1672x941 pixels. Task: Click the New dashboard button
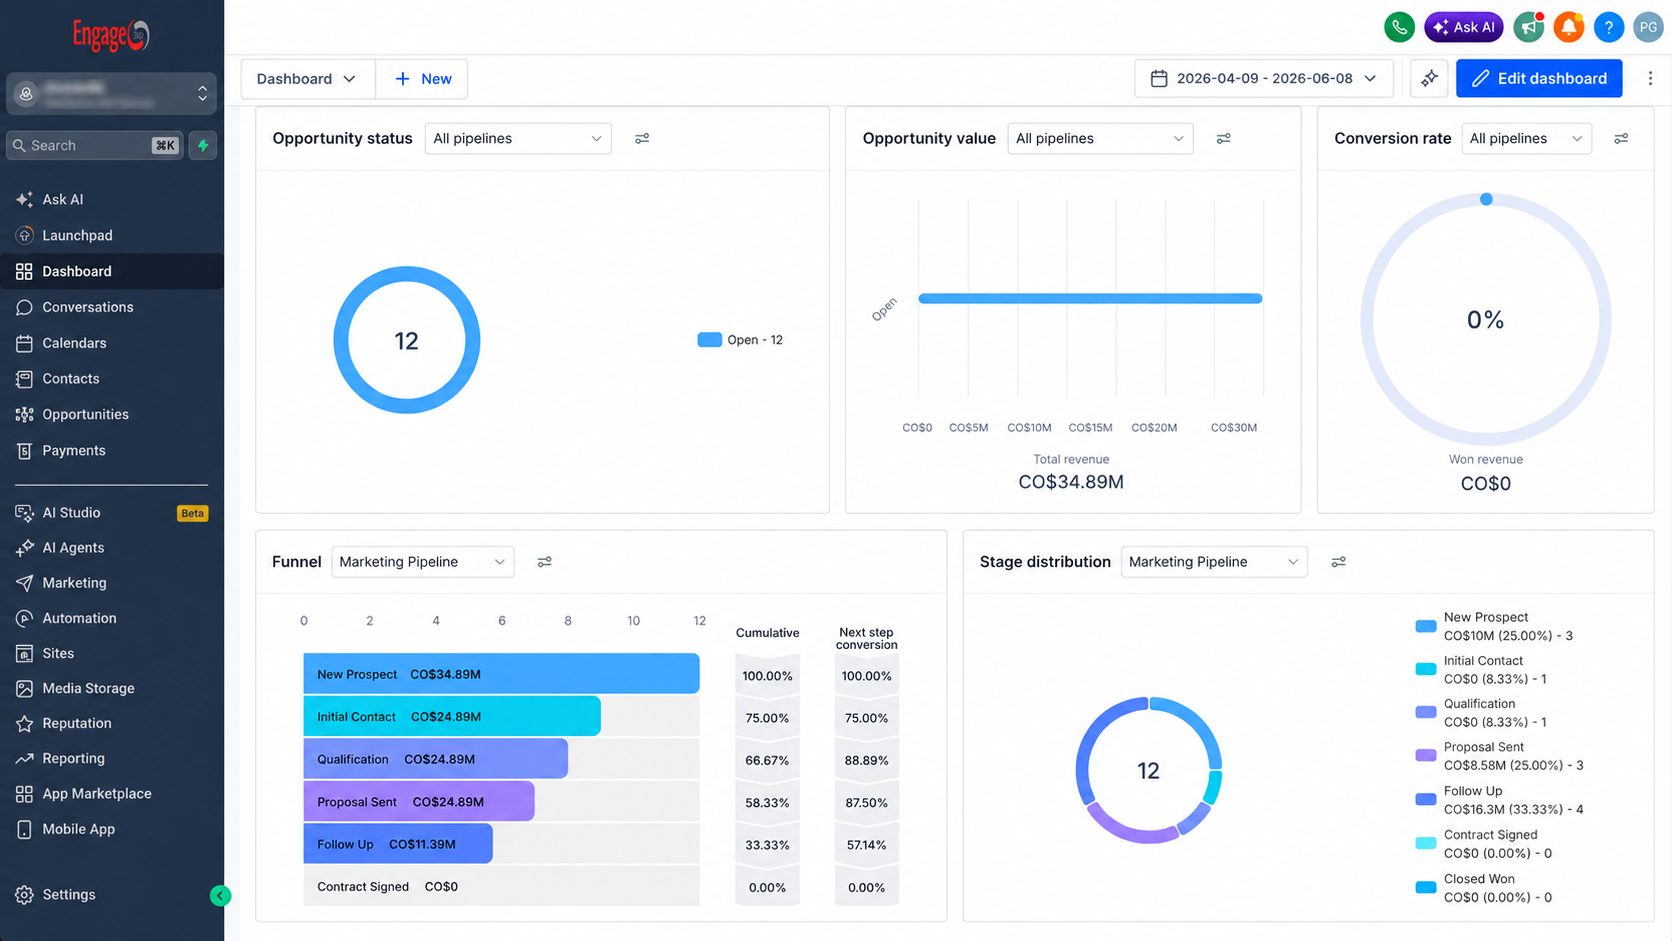[423, 78]
